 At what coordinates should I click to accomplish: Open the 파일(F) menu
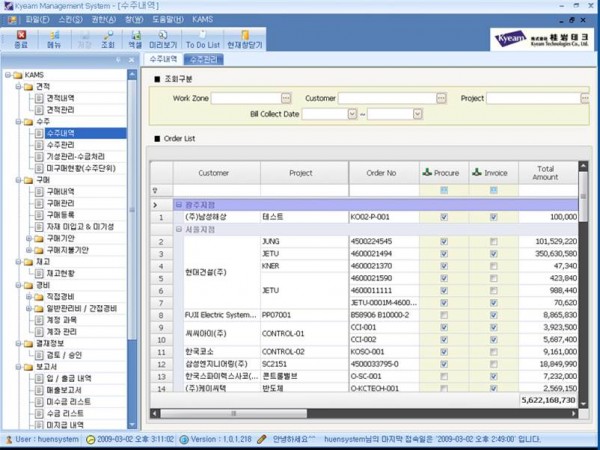(38, 18)
